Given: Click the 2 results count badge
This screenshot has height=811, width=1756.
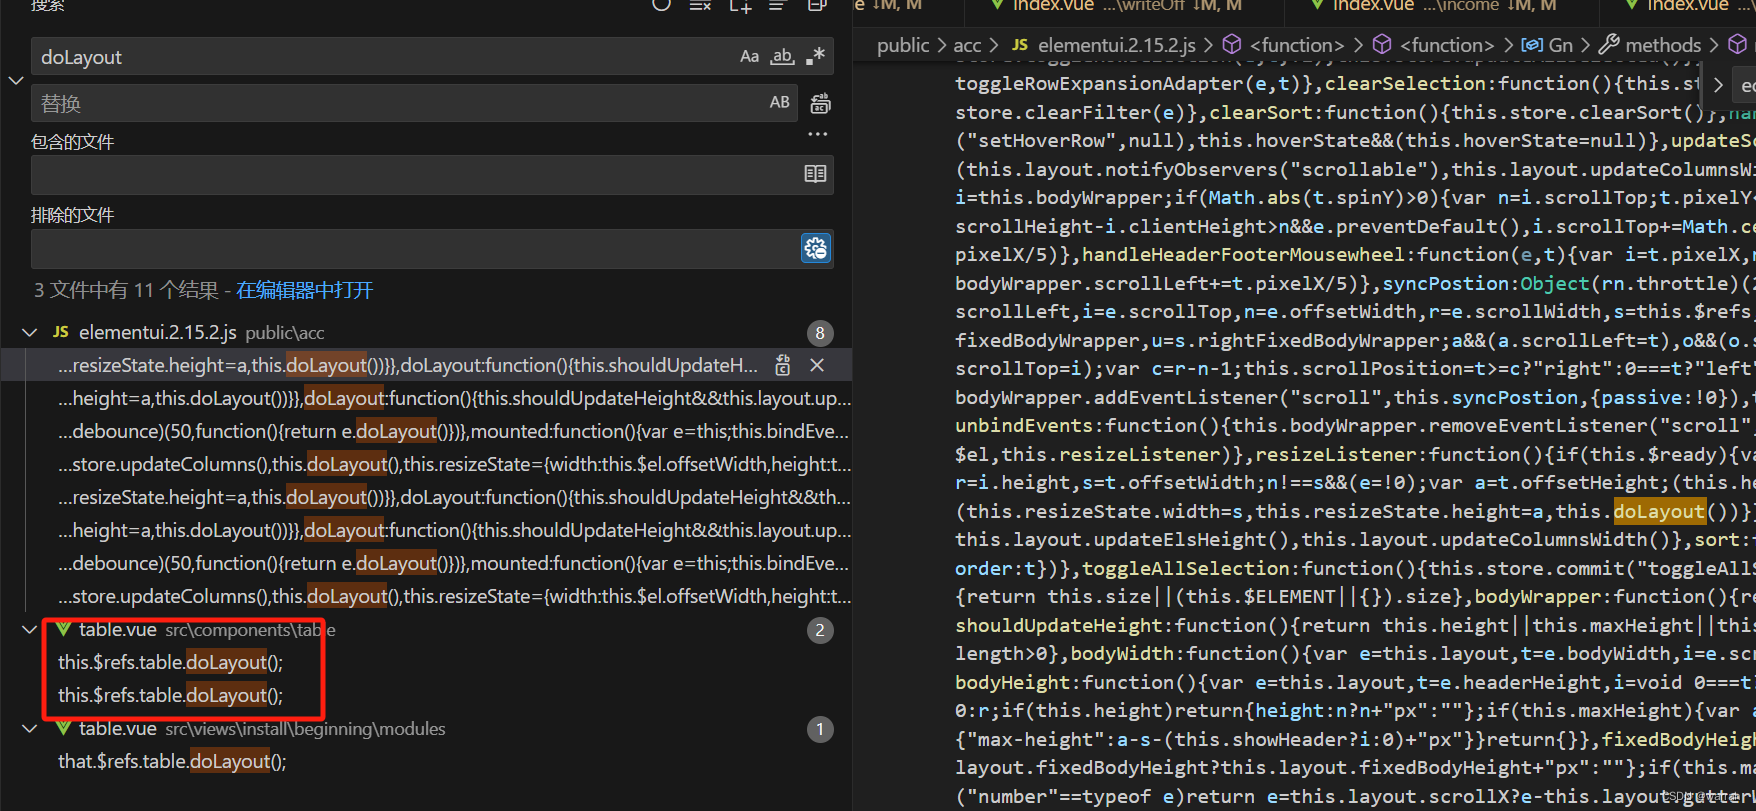Looking at the screenshot, I should pos(820,630).
